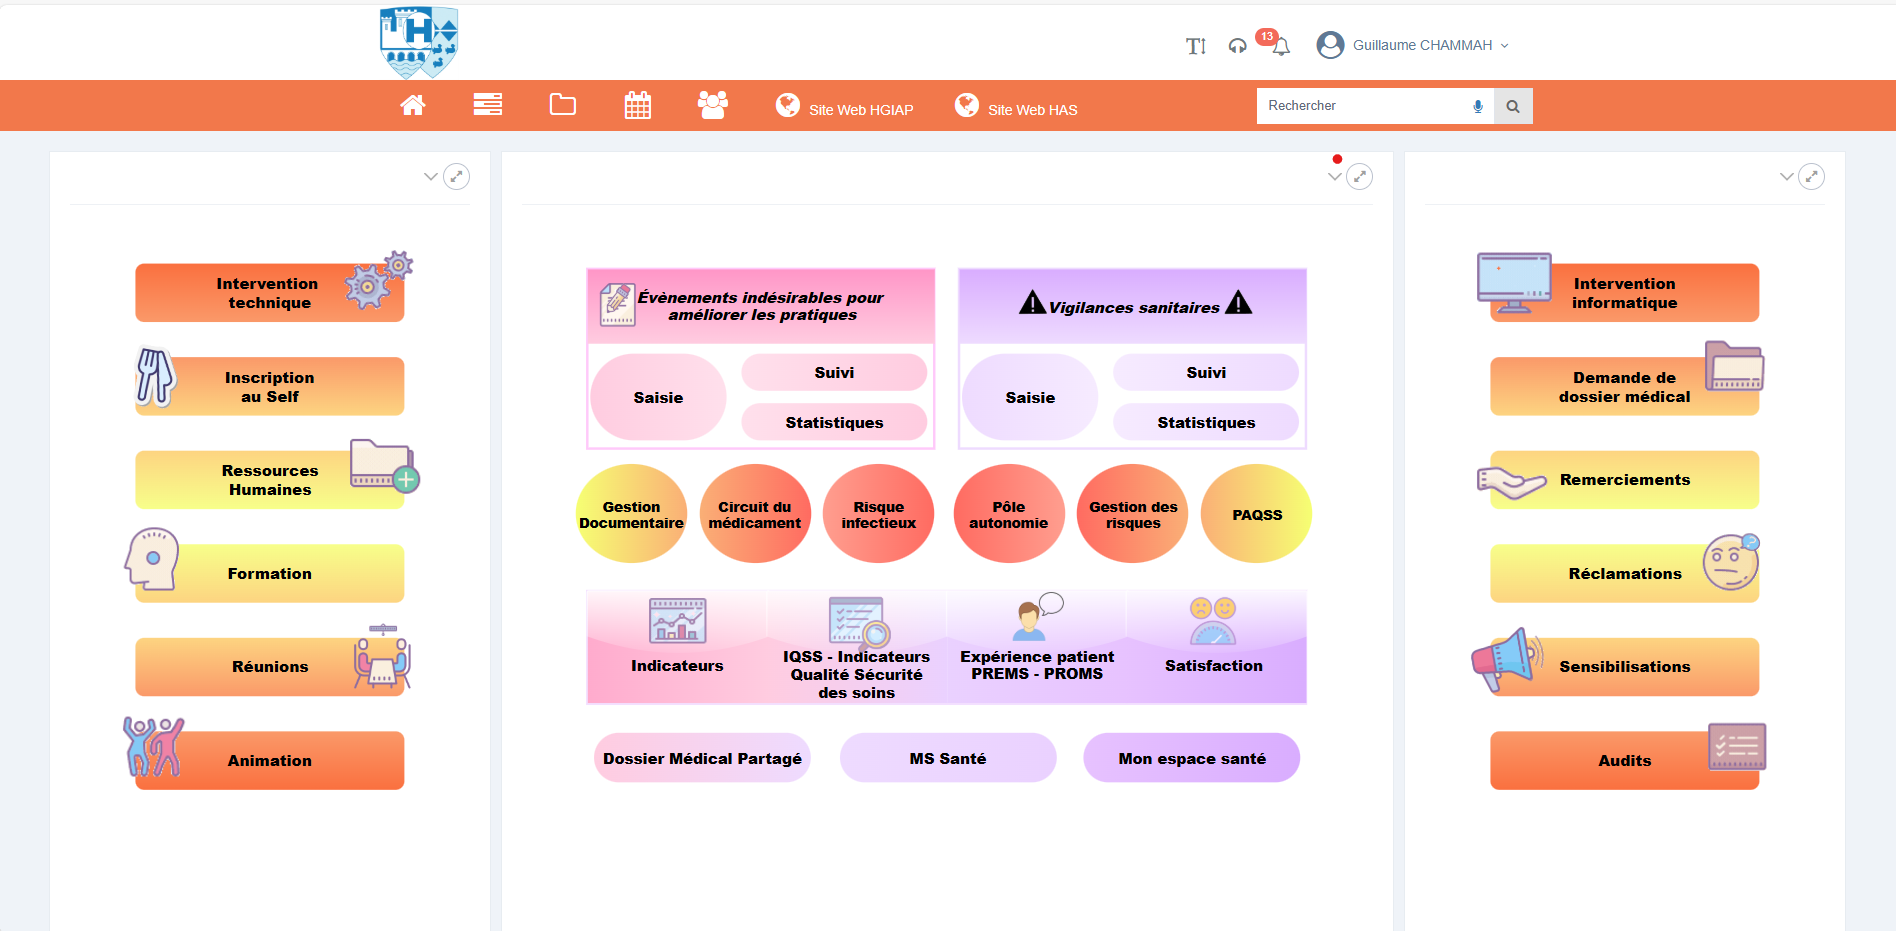
Task: Click the headset support icon
Action: tap(1238, 46)
